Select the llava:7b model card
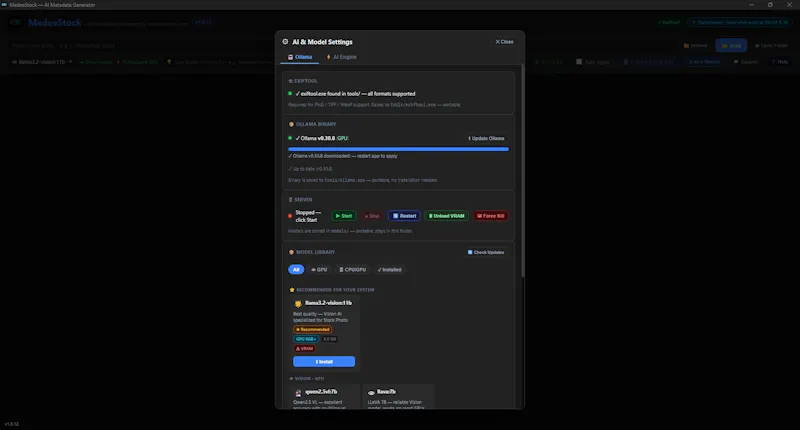This screenshot has width=800, height=430. tap(398, 397)
